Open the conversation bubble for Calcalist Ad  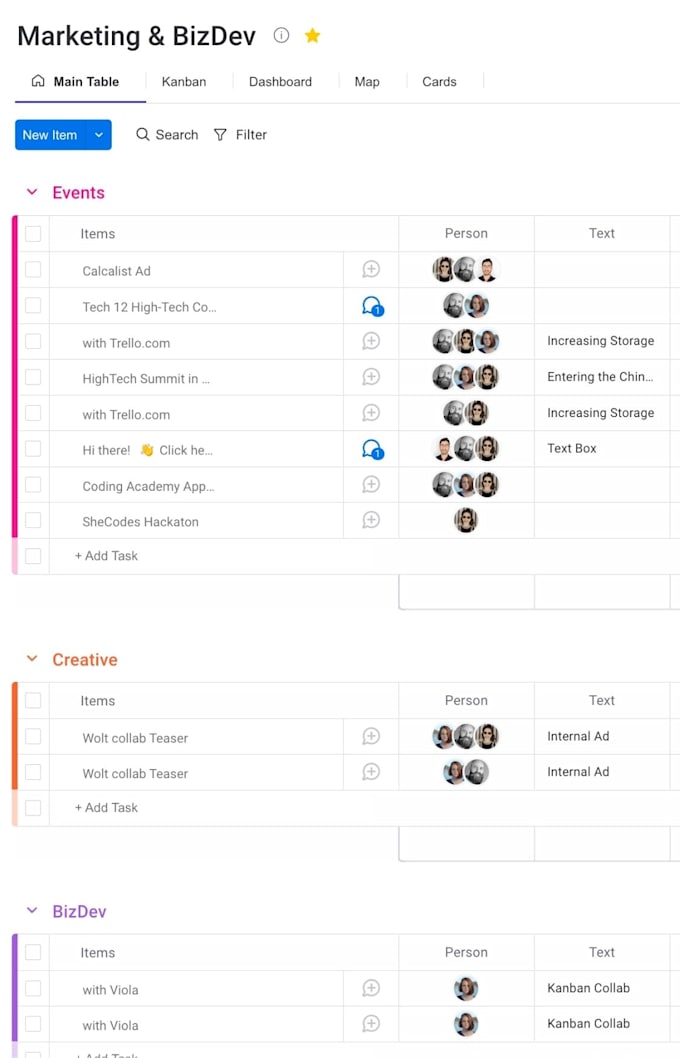pyautogui.click(x=371, y=269)
